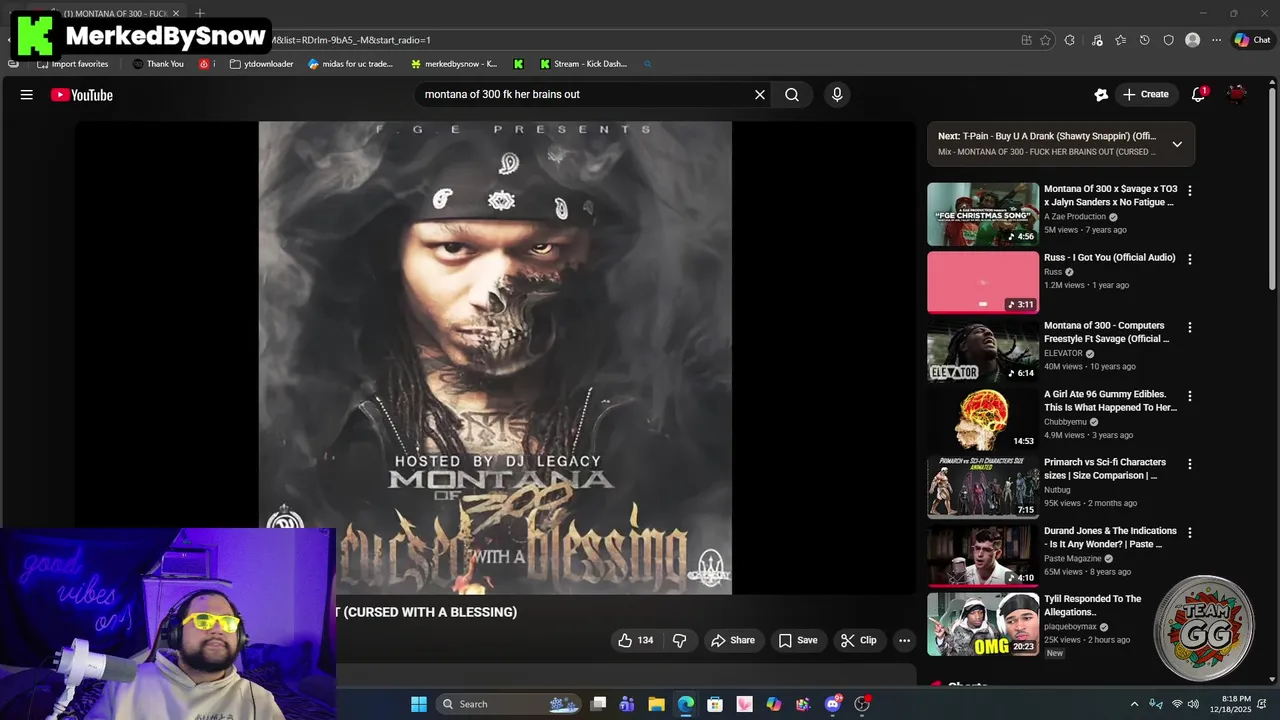This screenshot has height=720, width=1280.
Task: Open Edge Favorites star-list icon
Action: coord(1121,40)
